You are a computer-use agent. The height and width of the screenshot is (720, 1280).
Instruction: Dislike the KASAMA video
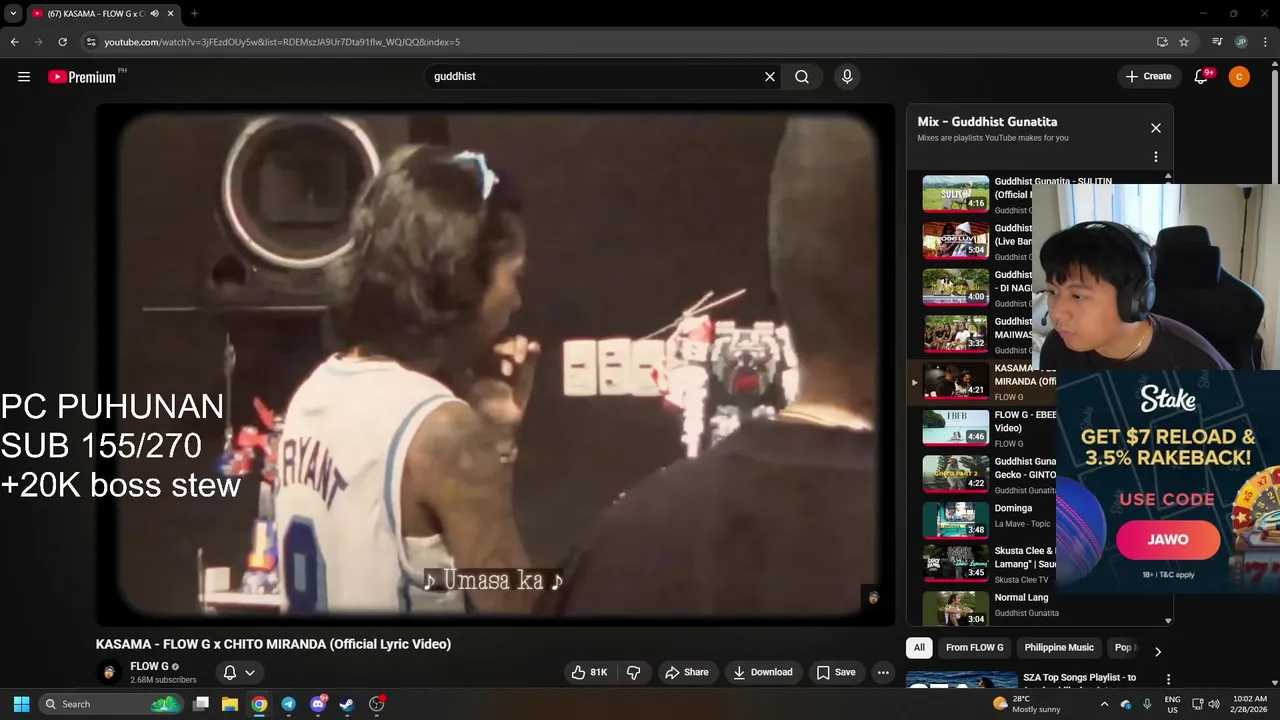(634, 672)
